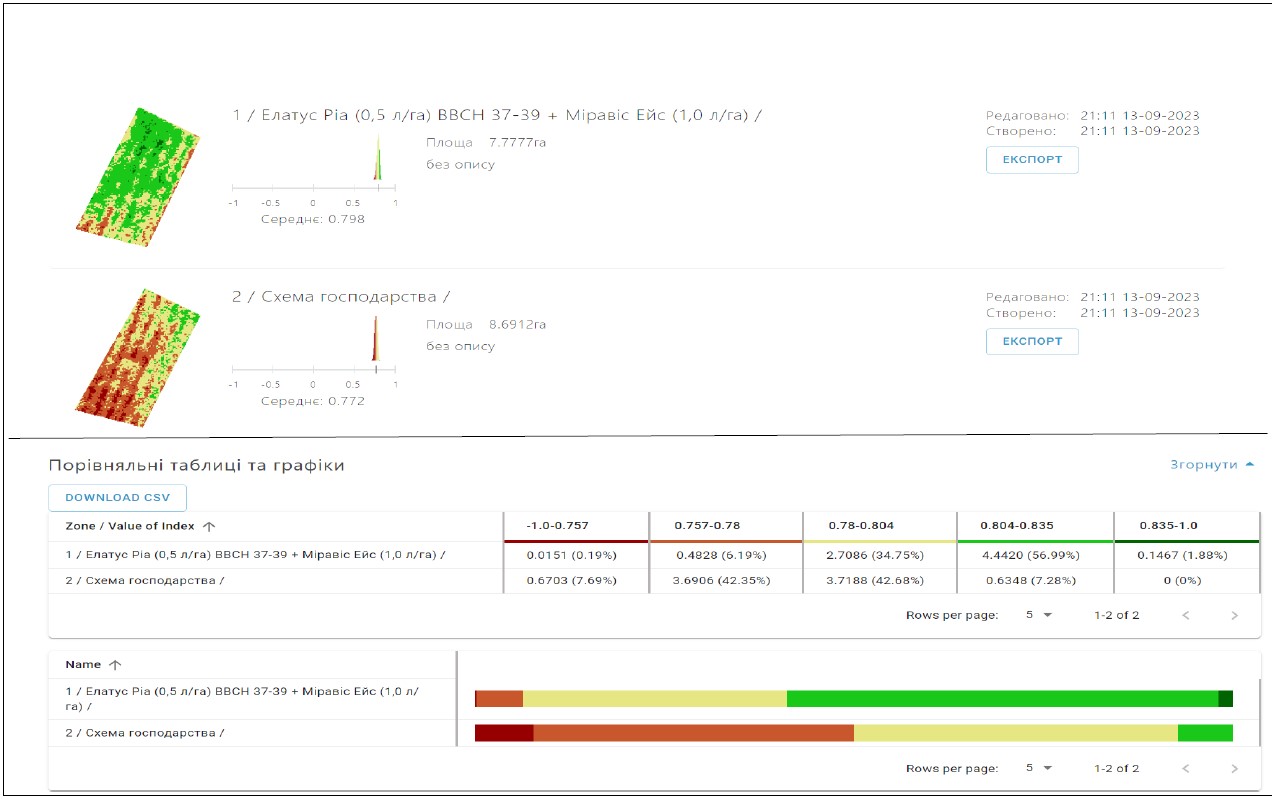Export the Схема господарства field map
The width and height of the screenshot is (1277, 800).
[x=1032, y=341]
